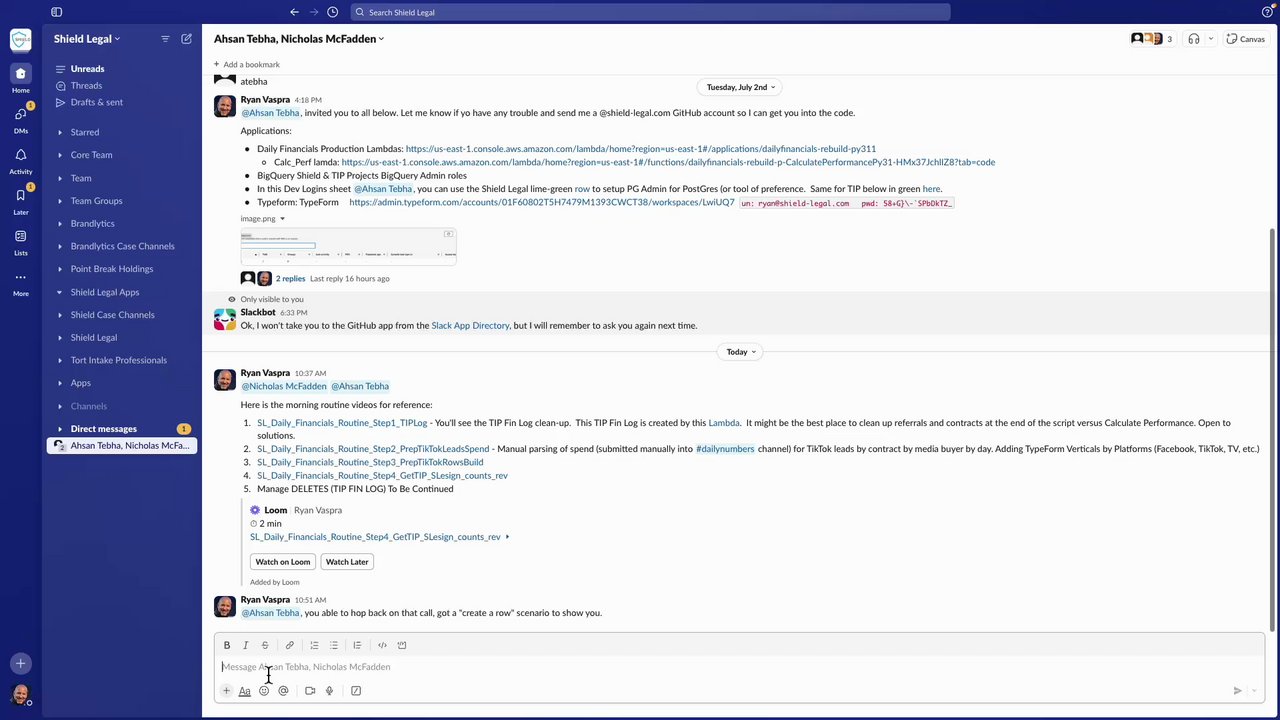View the conversation members avatars
This screenshot has height=720, width=1280.
coord(1151,39)
